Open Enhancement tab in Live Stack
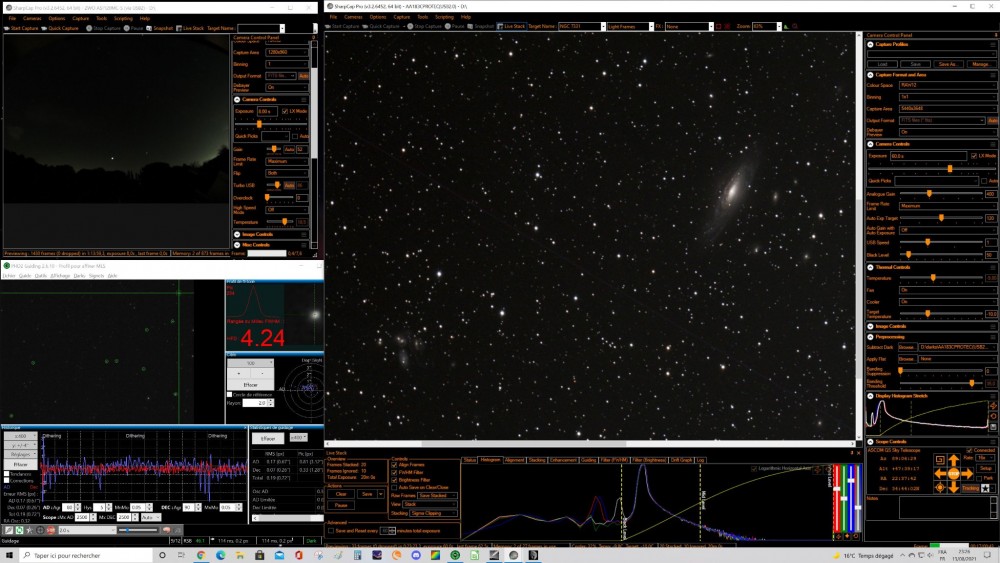This screenshot has height=563, width=1000. coord(563,460)
